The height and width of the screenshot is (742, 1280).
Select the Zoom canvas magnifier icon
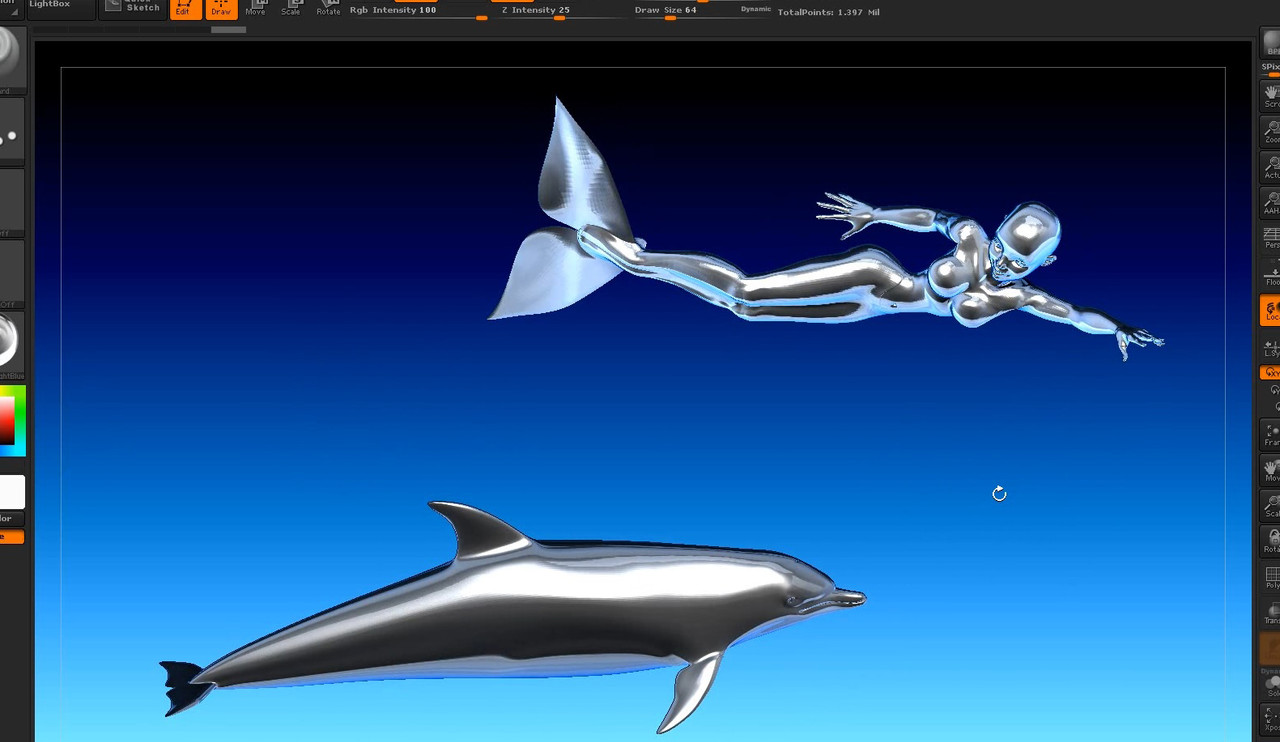point(1270,132)
